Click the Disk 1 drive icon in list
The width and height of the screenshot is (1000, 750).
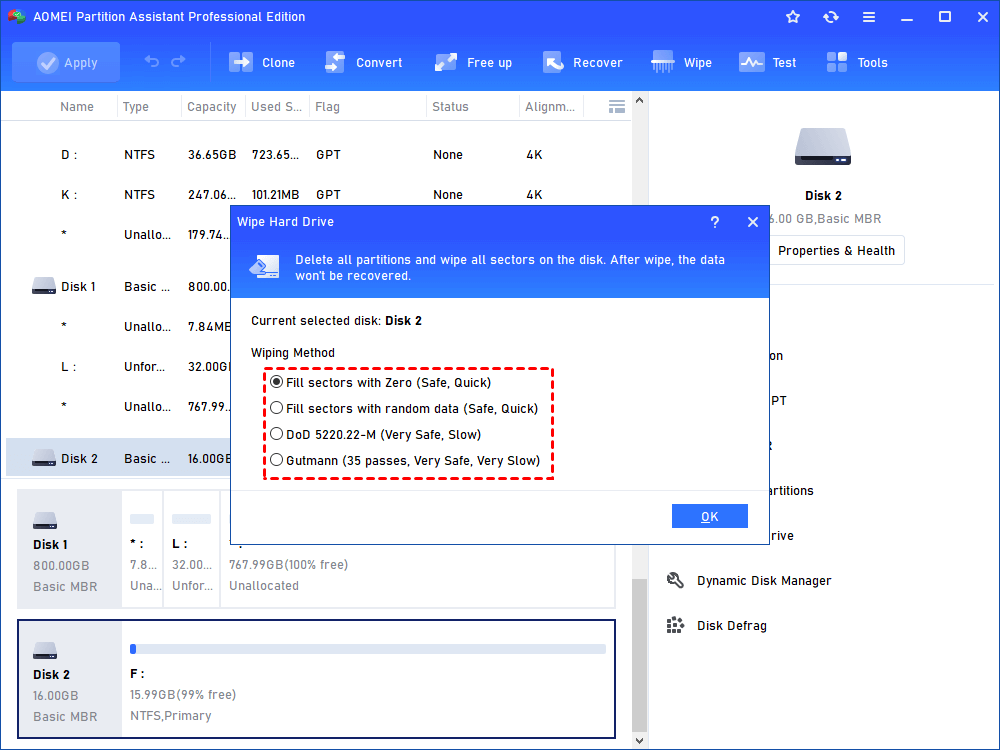pyautogui.click(x=43, y=286)
